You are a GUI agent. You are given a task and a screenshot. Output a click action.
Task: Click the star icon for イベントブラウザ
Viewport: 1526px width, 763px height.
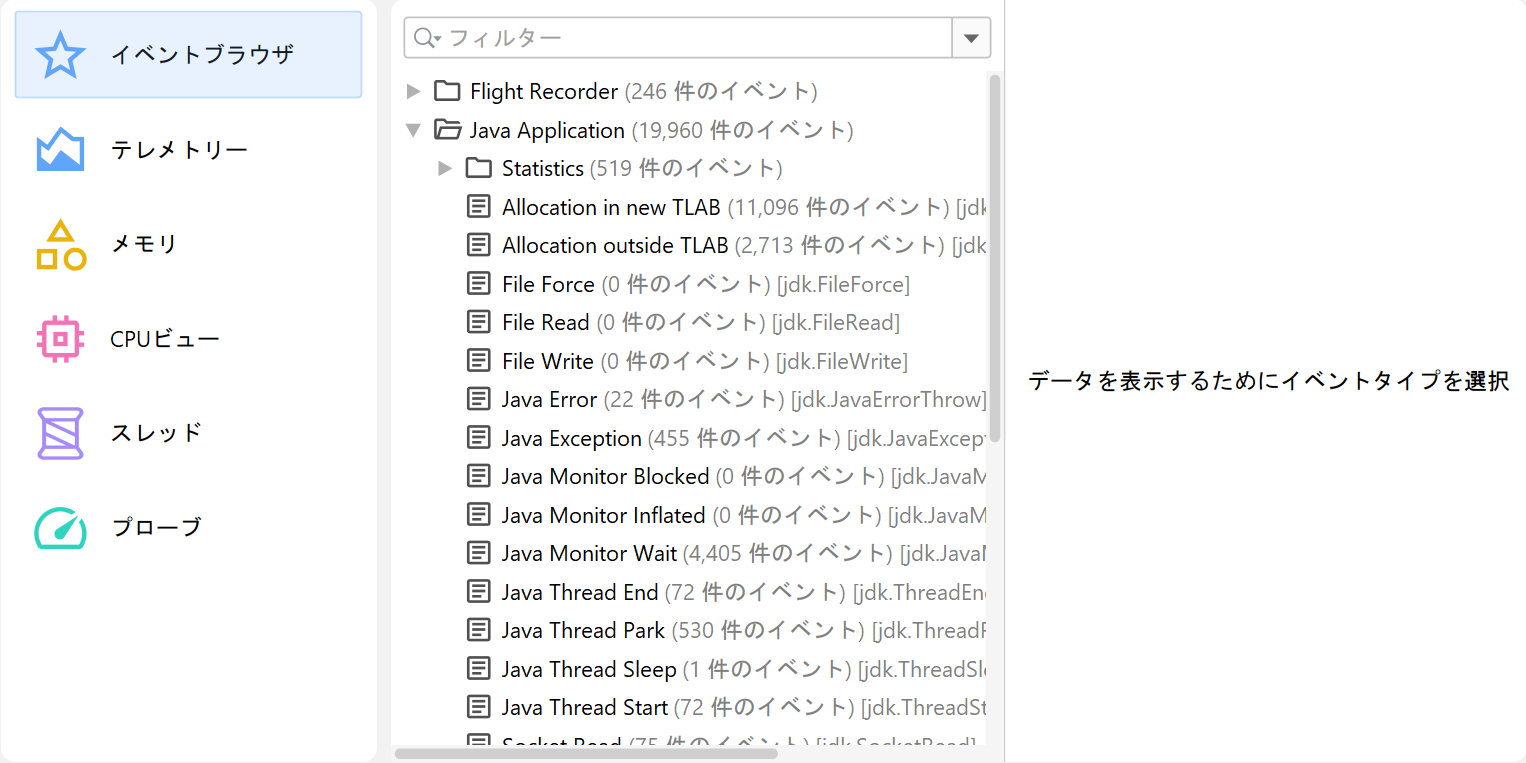point(60,55)
